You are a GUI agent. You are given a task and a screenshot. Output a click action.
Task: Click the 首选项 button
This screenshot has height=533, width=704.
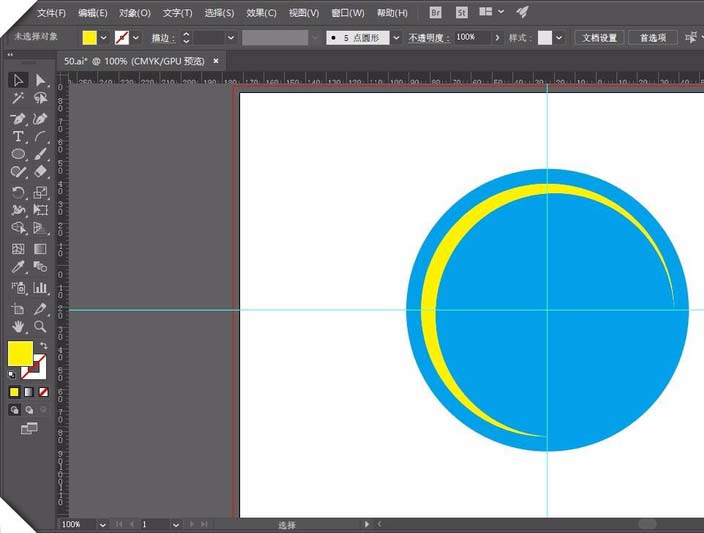click(x=653, y=38)
